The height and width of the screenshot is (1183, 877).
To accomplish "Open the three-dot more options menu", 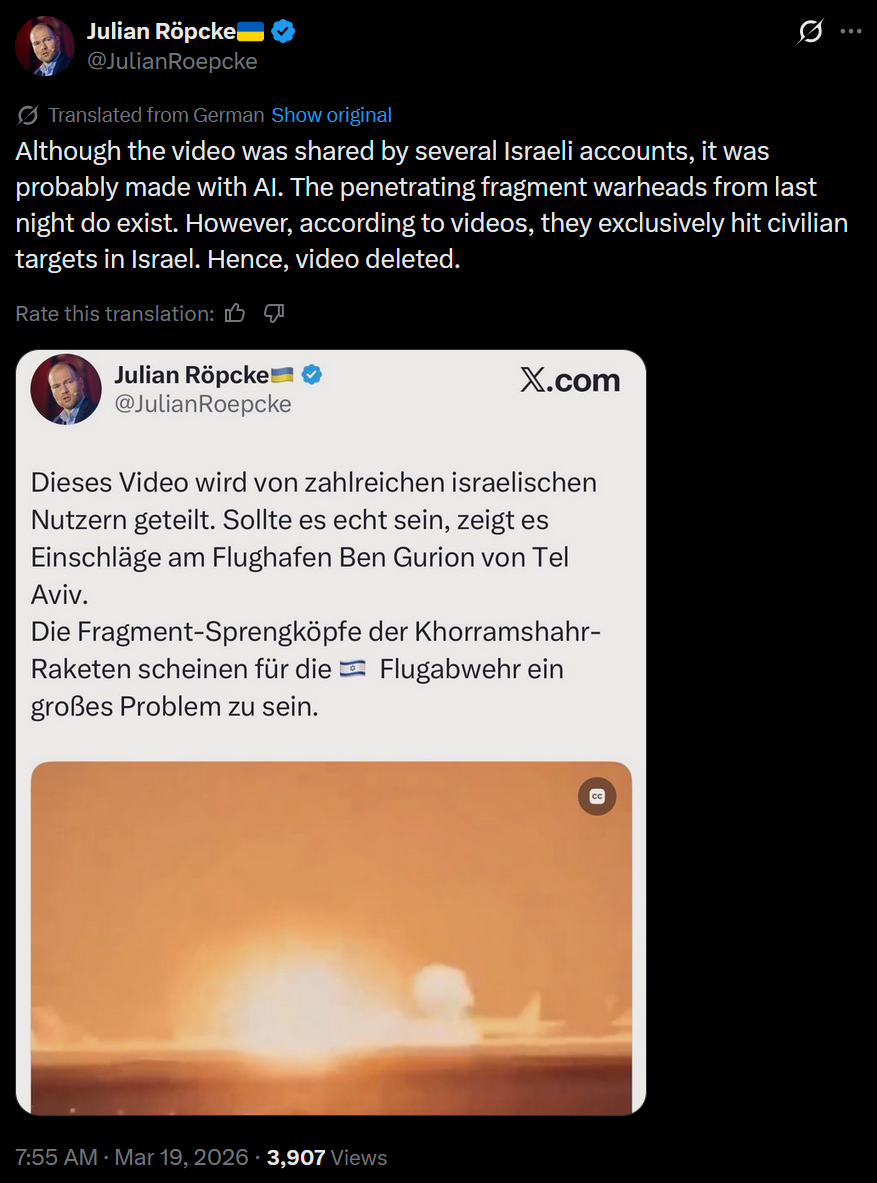I will [851, 32].
